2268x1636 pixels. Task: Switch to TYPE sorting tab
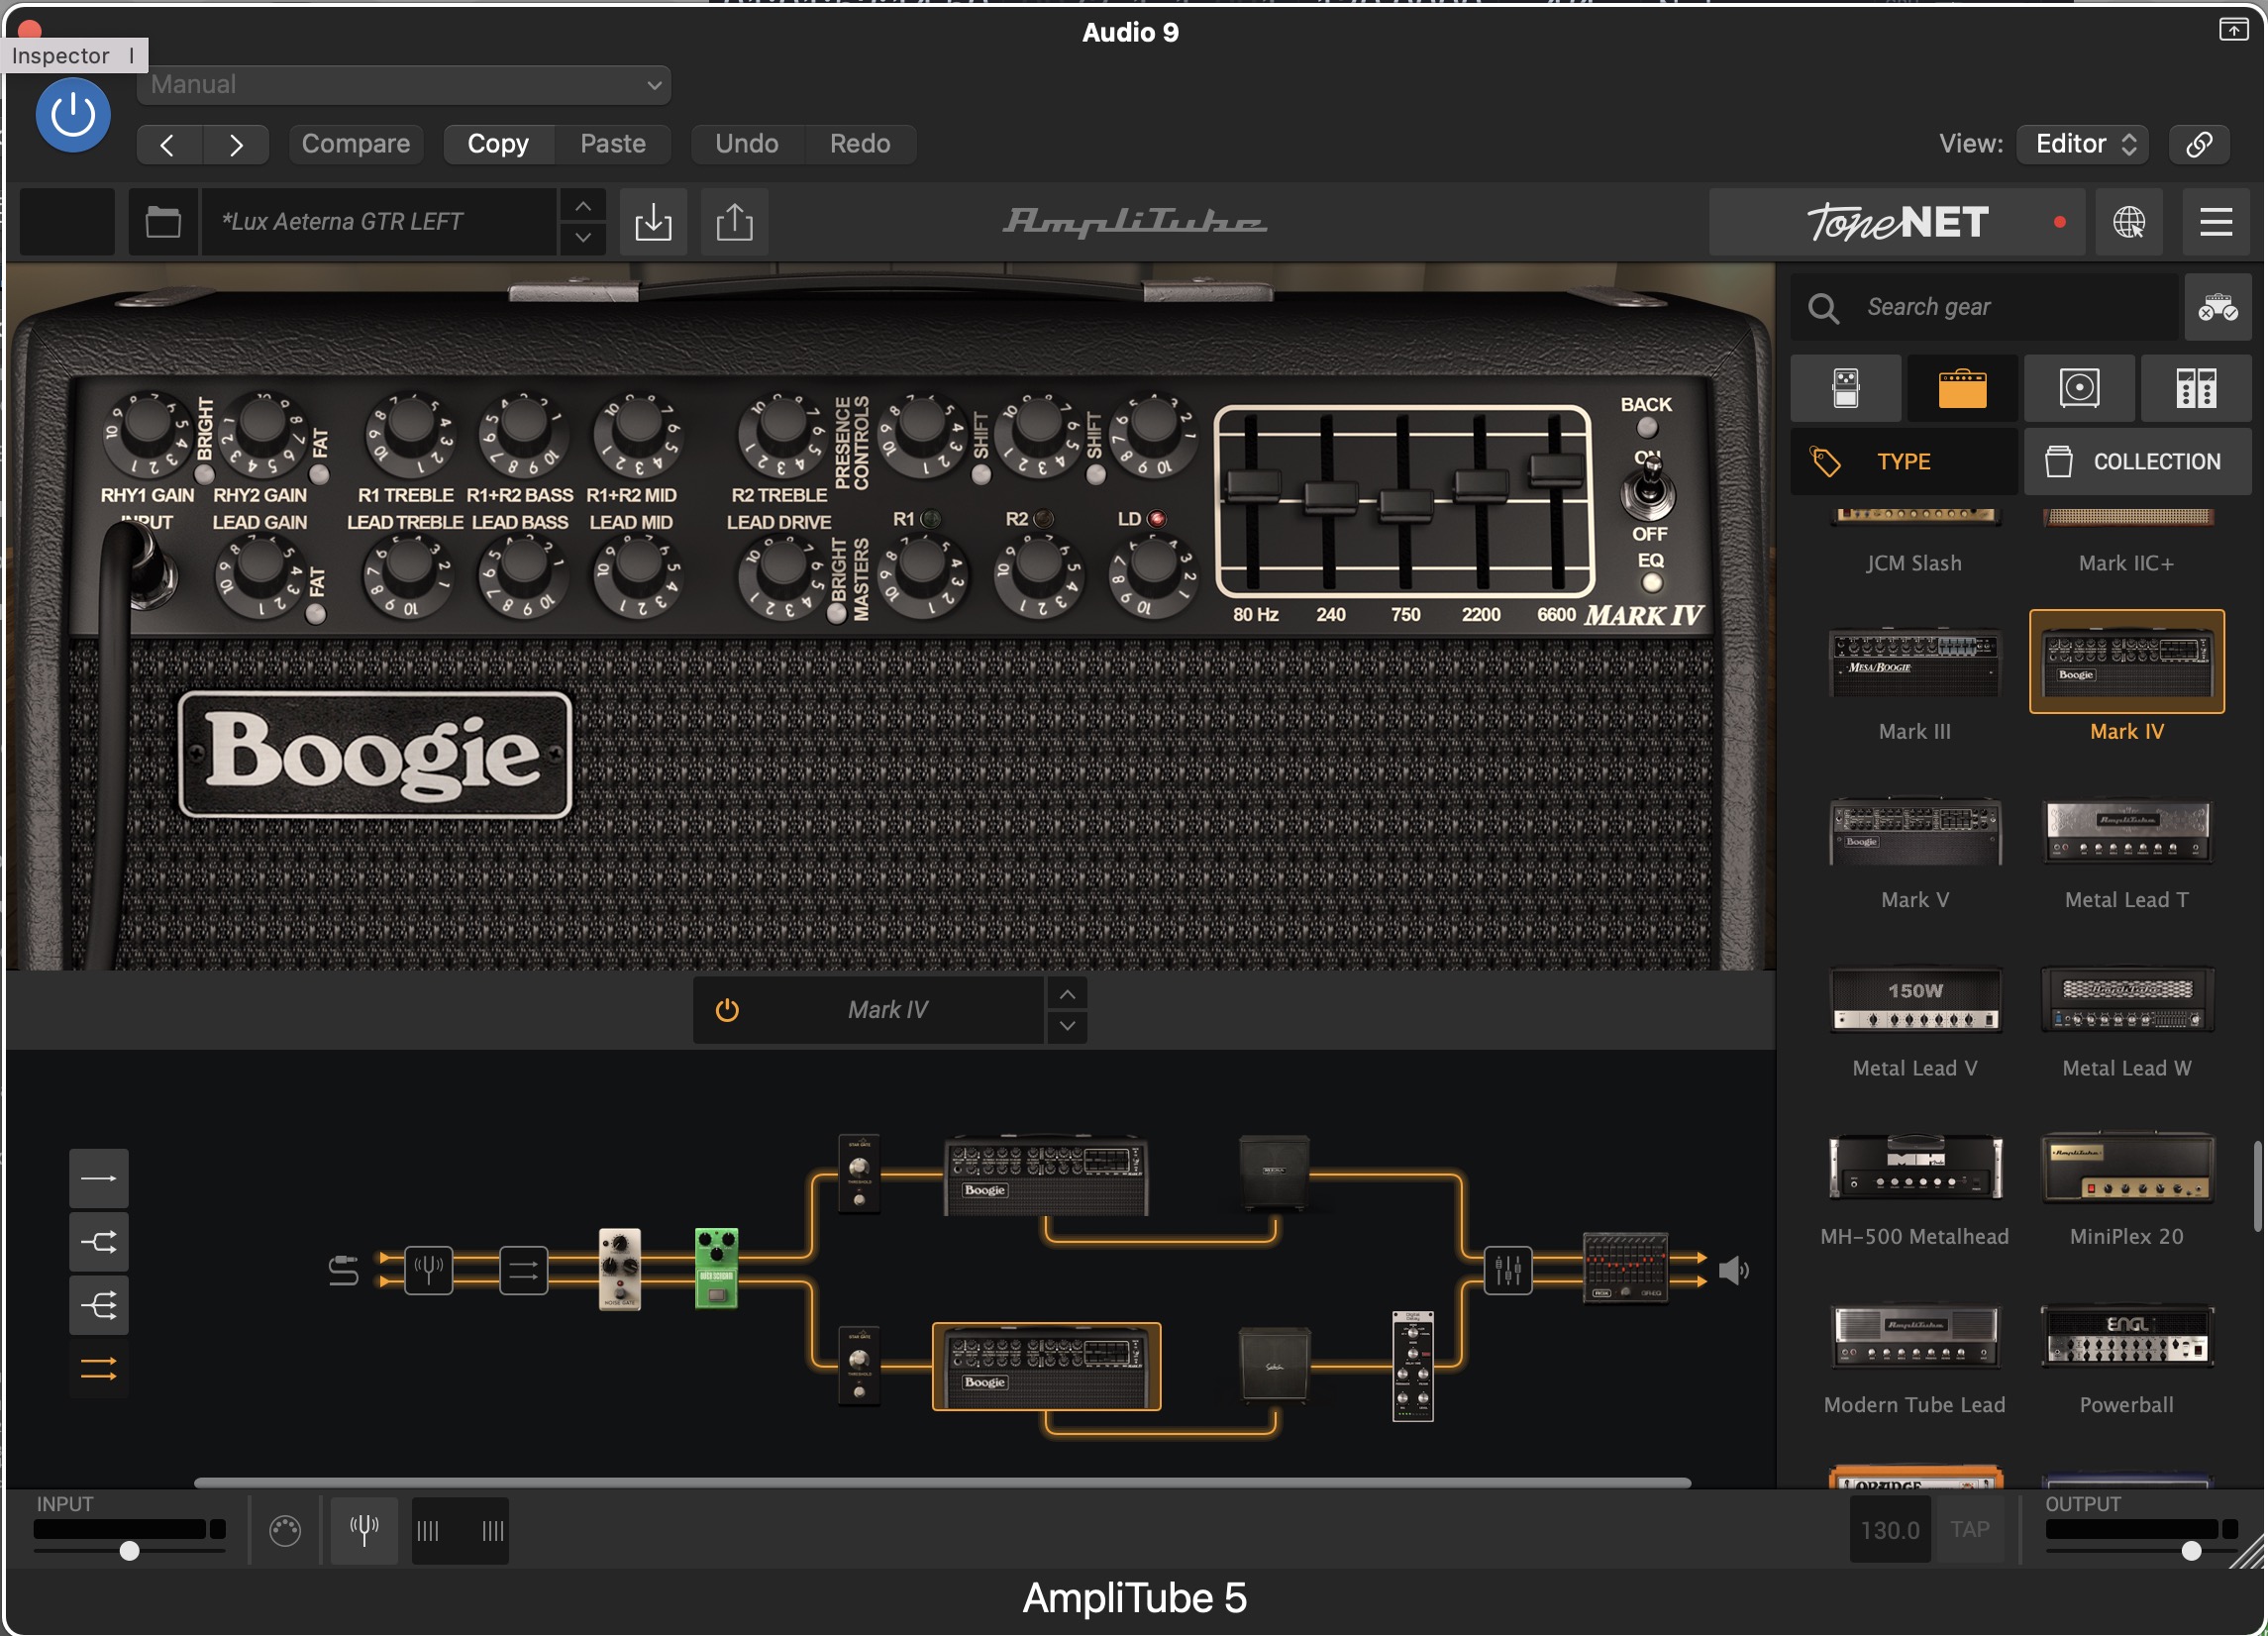pyautogui.click(x=1903, y=462)
